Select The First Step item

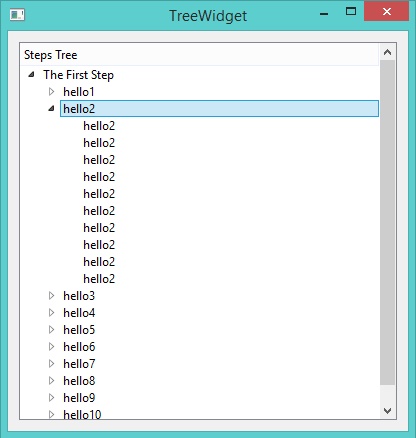78,75
